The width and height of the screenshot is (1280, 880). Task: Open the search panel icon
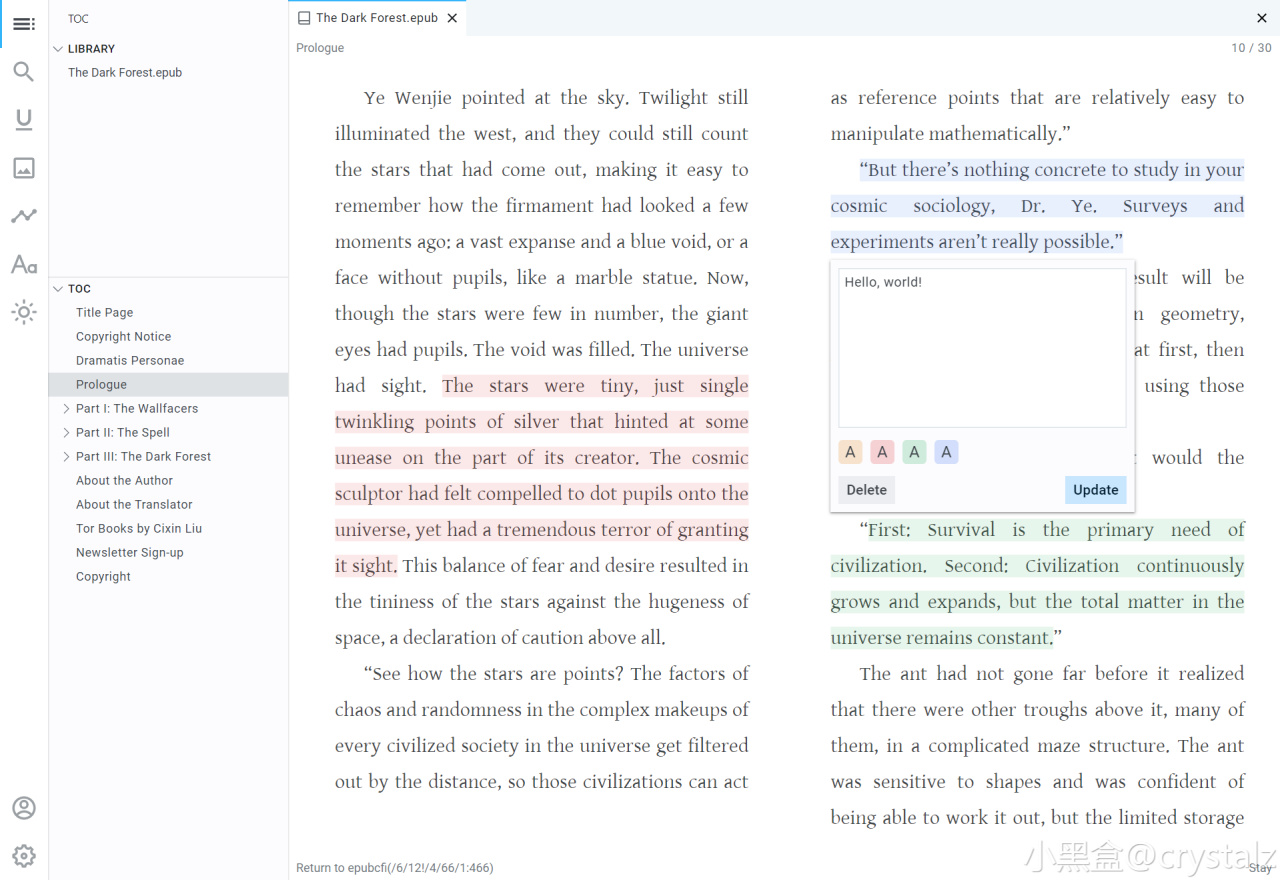[x=24, y=72]
